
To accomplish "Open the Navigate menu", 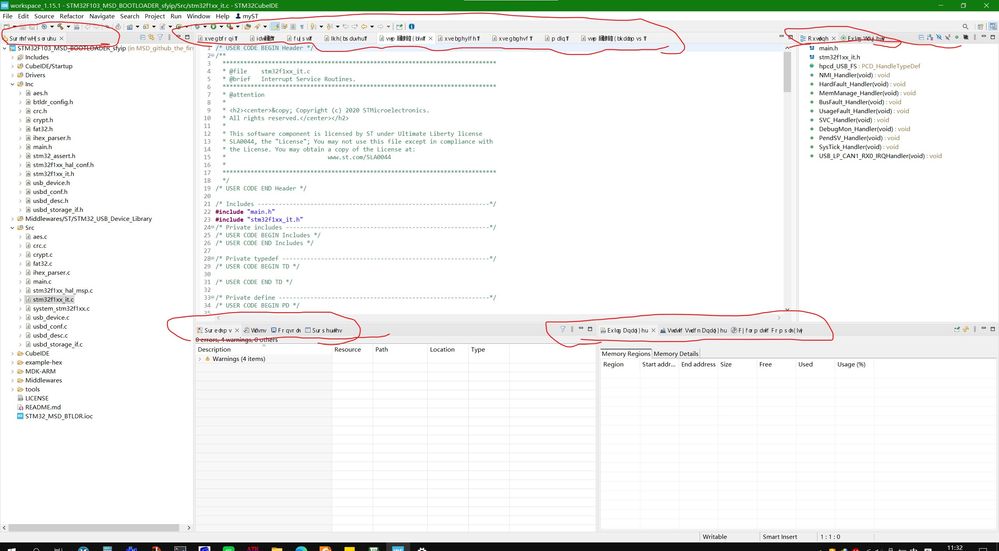I will click(102, 16).
